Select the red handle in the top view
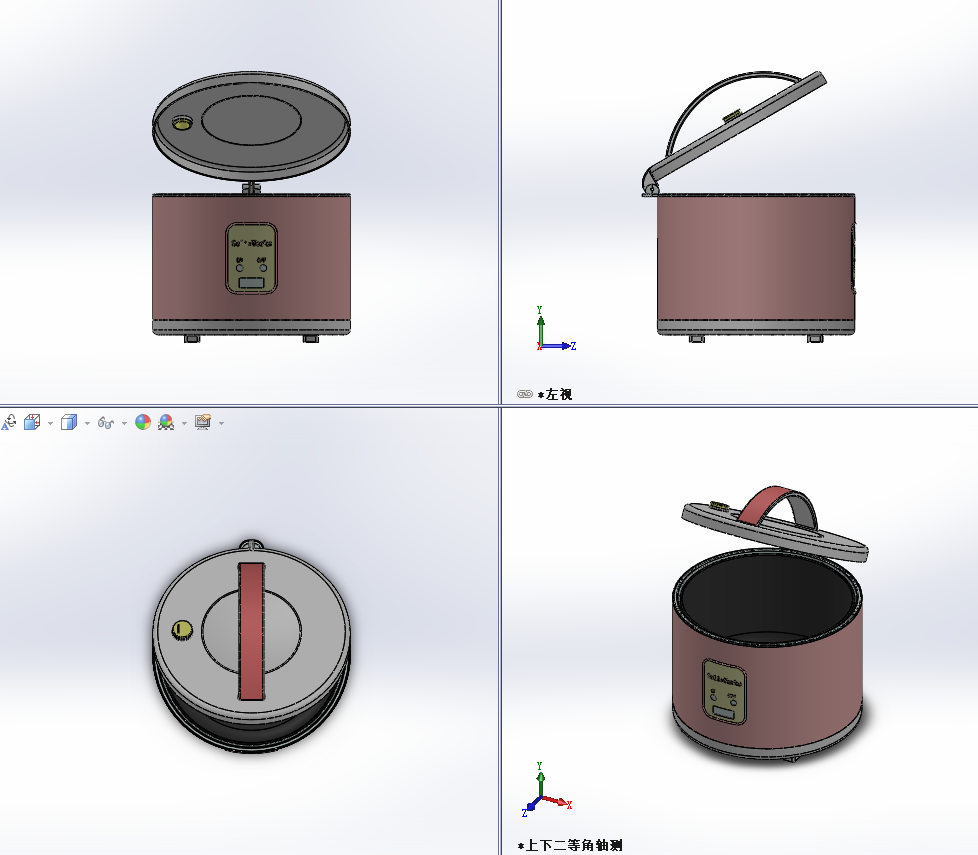978x855 pixels. [251, 631]
